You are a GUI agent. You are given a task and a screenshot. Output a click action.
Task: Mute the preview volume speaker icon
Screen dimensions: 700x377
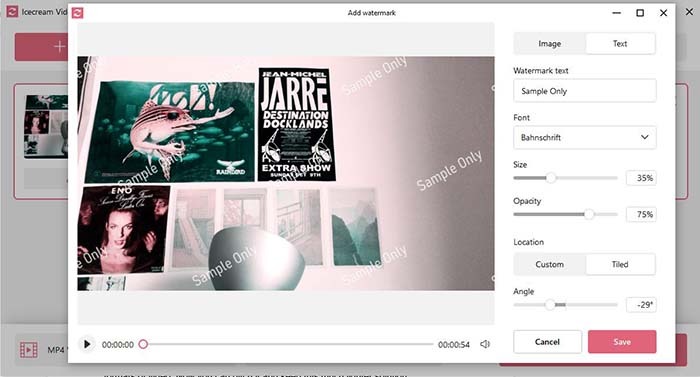click(485, 344)
